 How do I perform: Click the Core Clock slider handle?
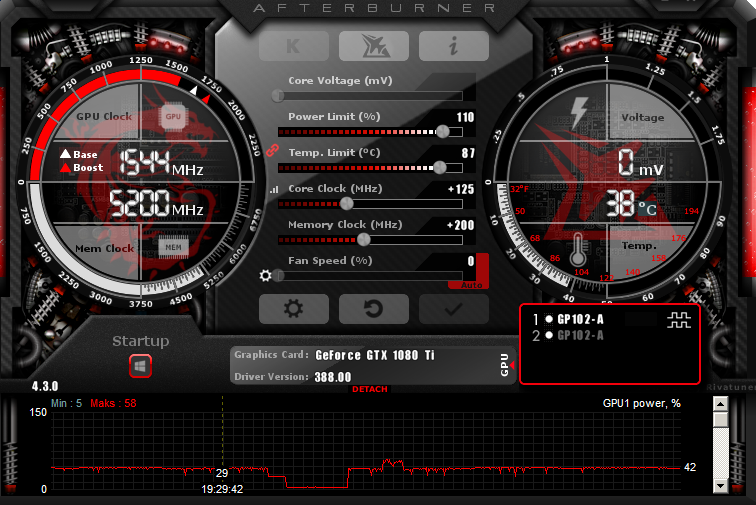[347, 204]
